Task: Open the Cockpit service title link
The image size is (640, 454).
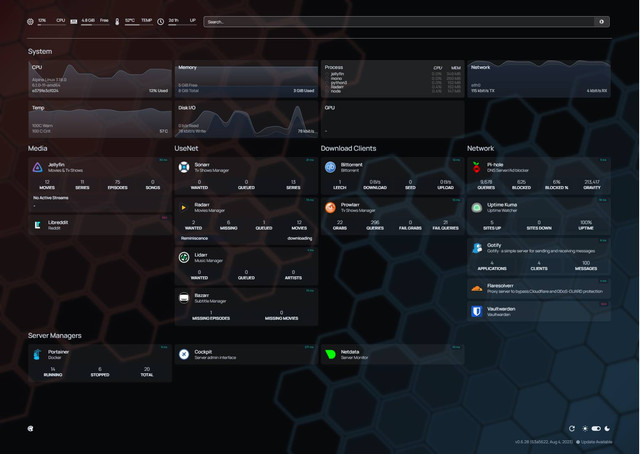Action: coord(203,352)
